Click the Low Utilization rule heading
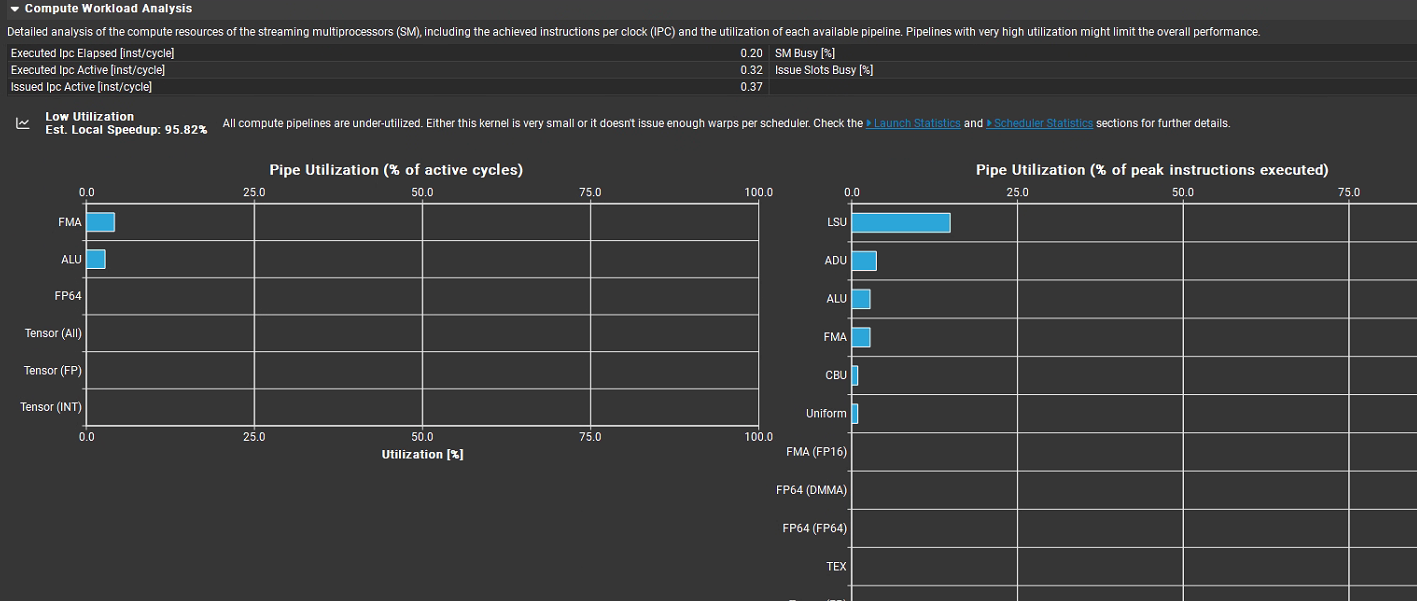The height and width of the screenshot is (601, 1417). (89, 117)
